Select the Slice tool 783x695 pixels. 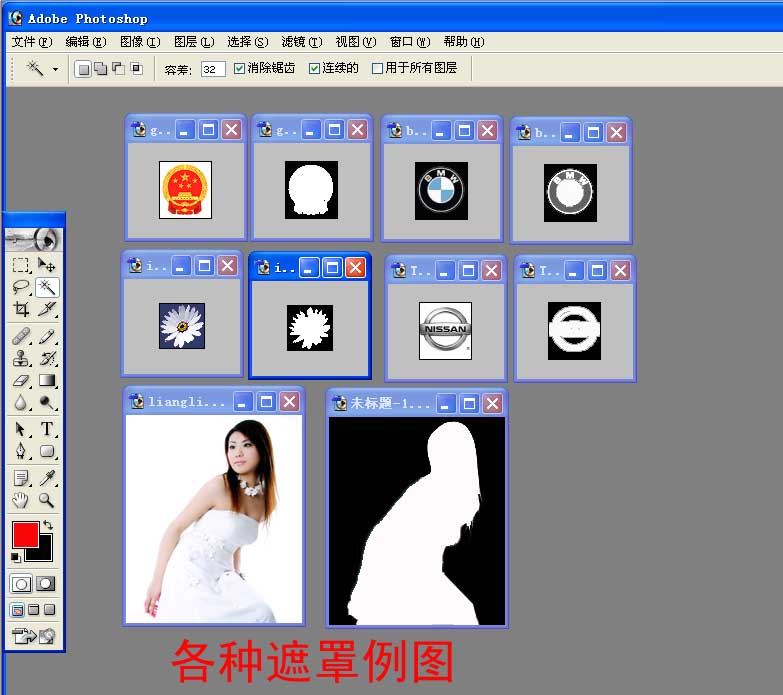pyautogui.click(x=47, y=309)
